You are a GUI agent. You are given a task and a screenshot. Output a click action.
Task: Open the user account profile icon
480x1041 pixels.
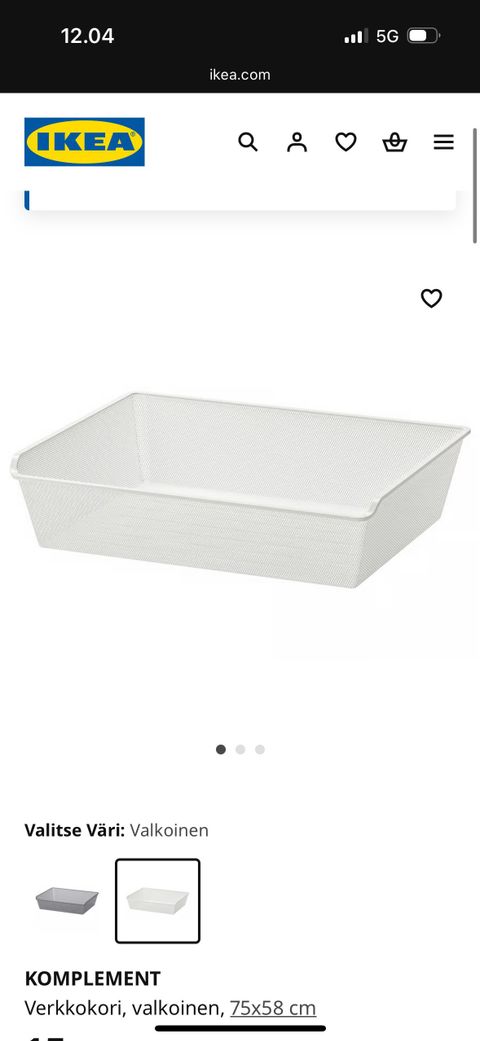coord(297,142)
